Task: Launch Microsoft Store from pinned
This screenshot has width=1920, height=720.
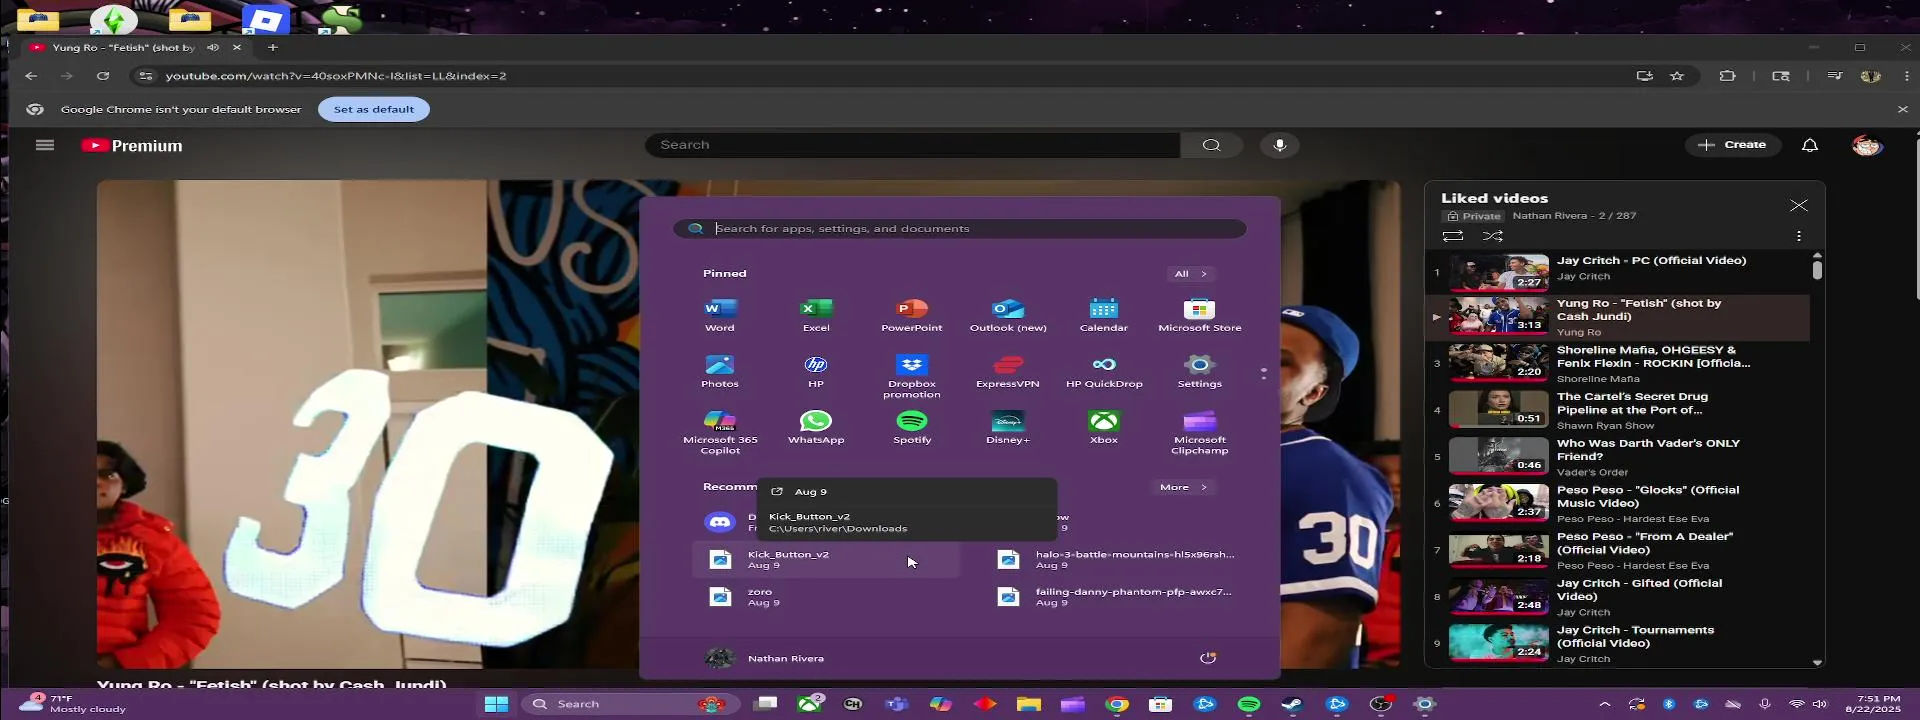Action: [x=1200, y=314]
